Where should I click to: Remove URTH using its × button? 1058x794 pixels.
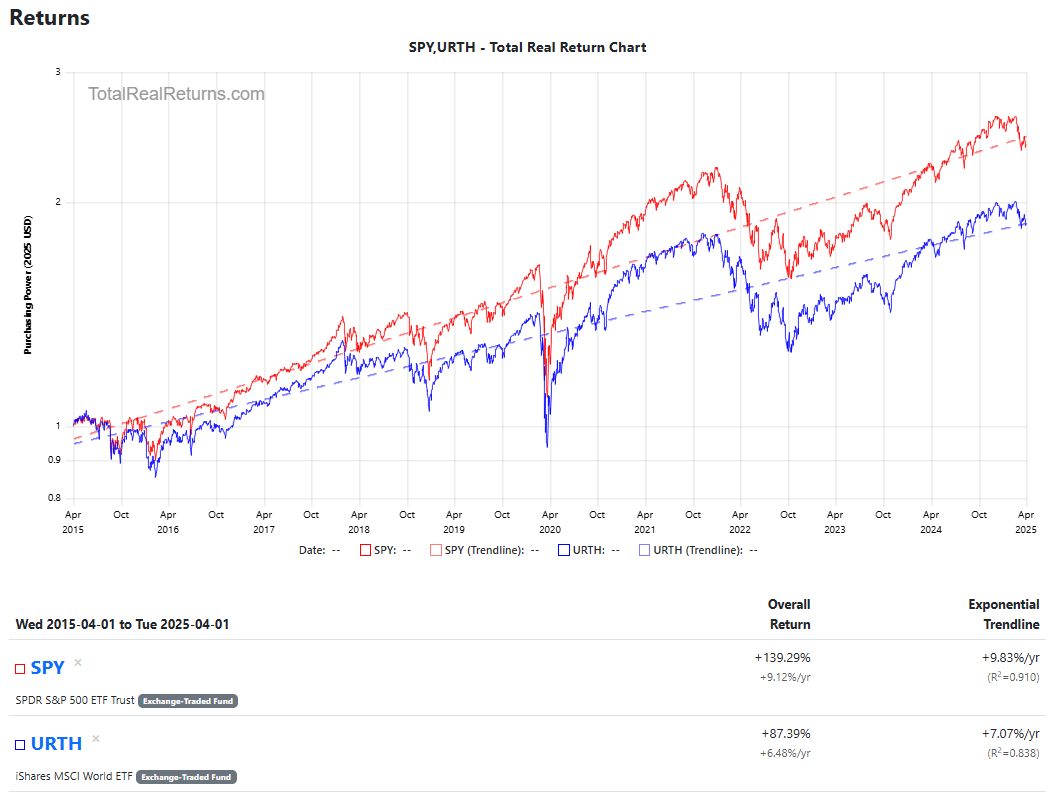[95, 738]
